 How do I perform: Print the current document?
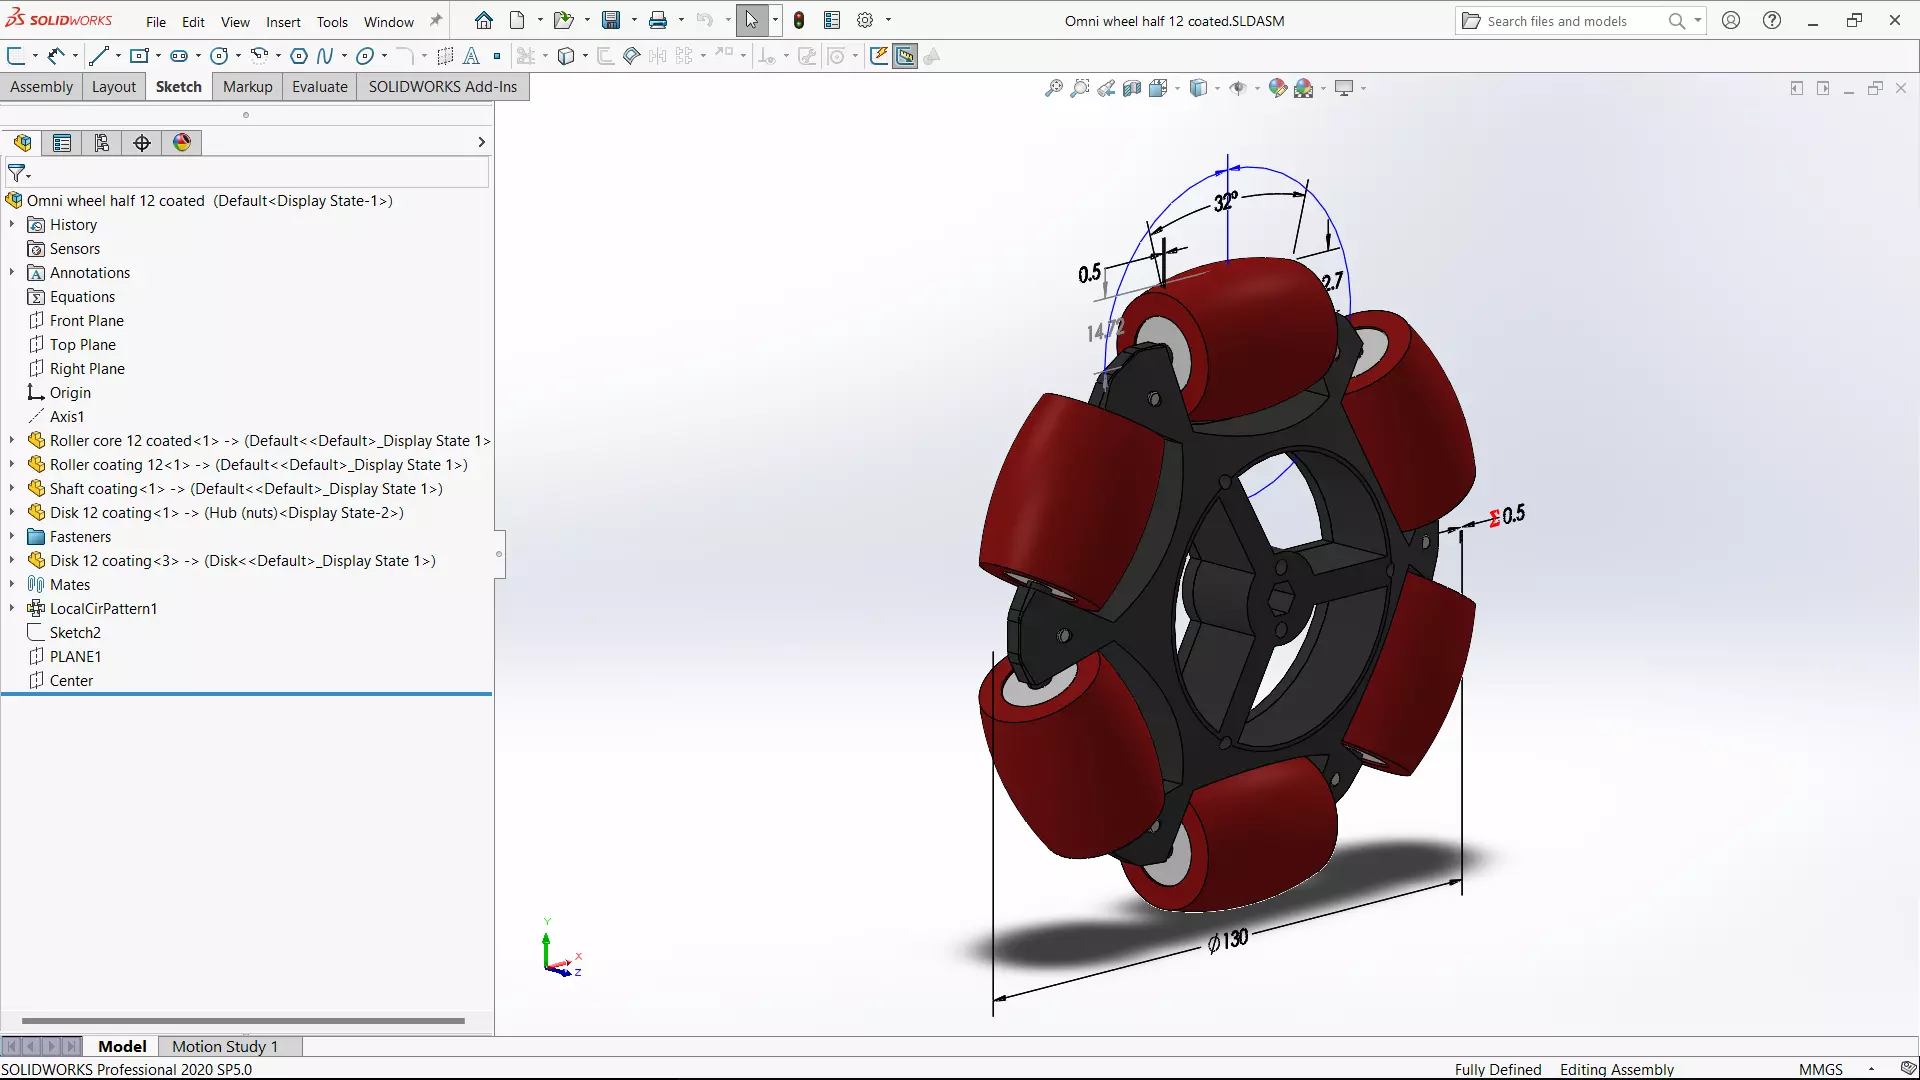tap(658, 20)
